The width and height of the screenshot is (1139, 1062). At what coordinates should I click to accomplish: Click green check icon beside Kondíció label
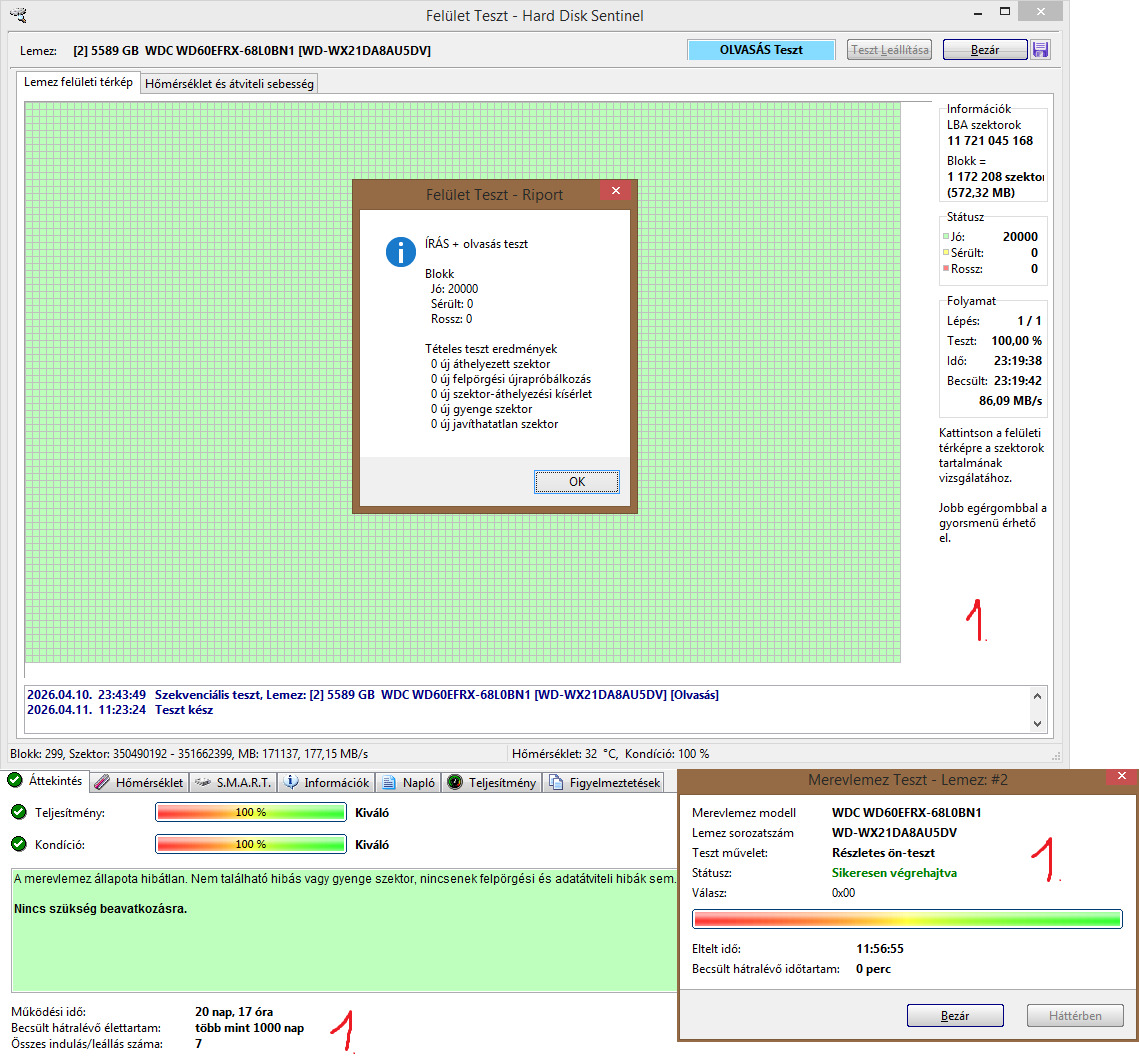point(19,844)
